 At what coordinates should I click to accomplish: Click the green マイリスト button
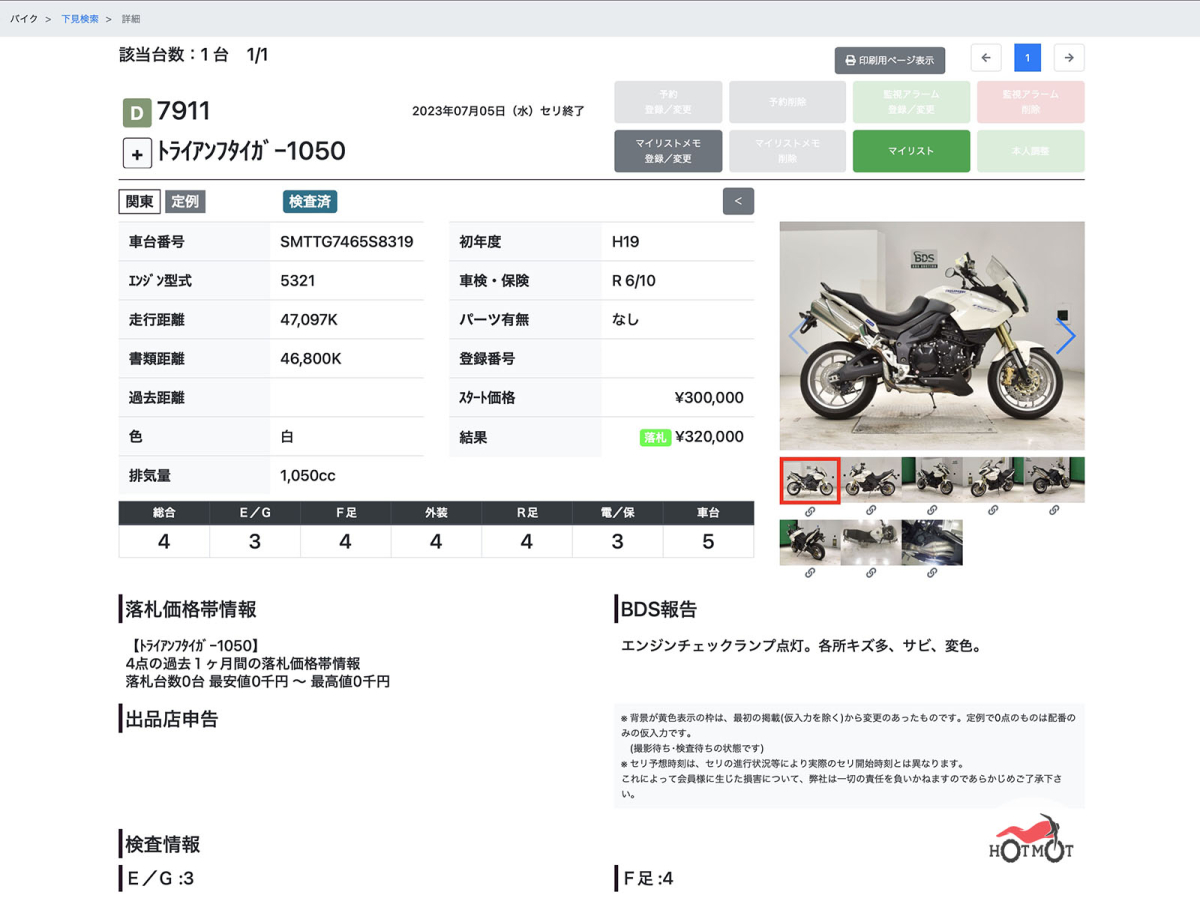[911, 151]
